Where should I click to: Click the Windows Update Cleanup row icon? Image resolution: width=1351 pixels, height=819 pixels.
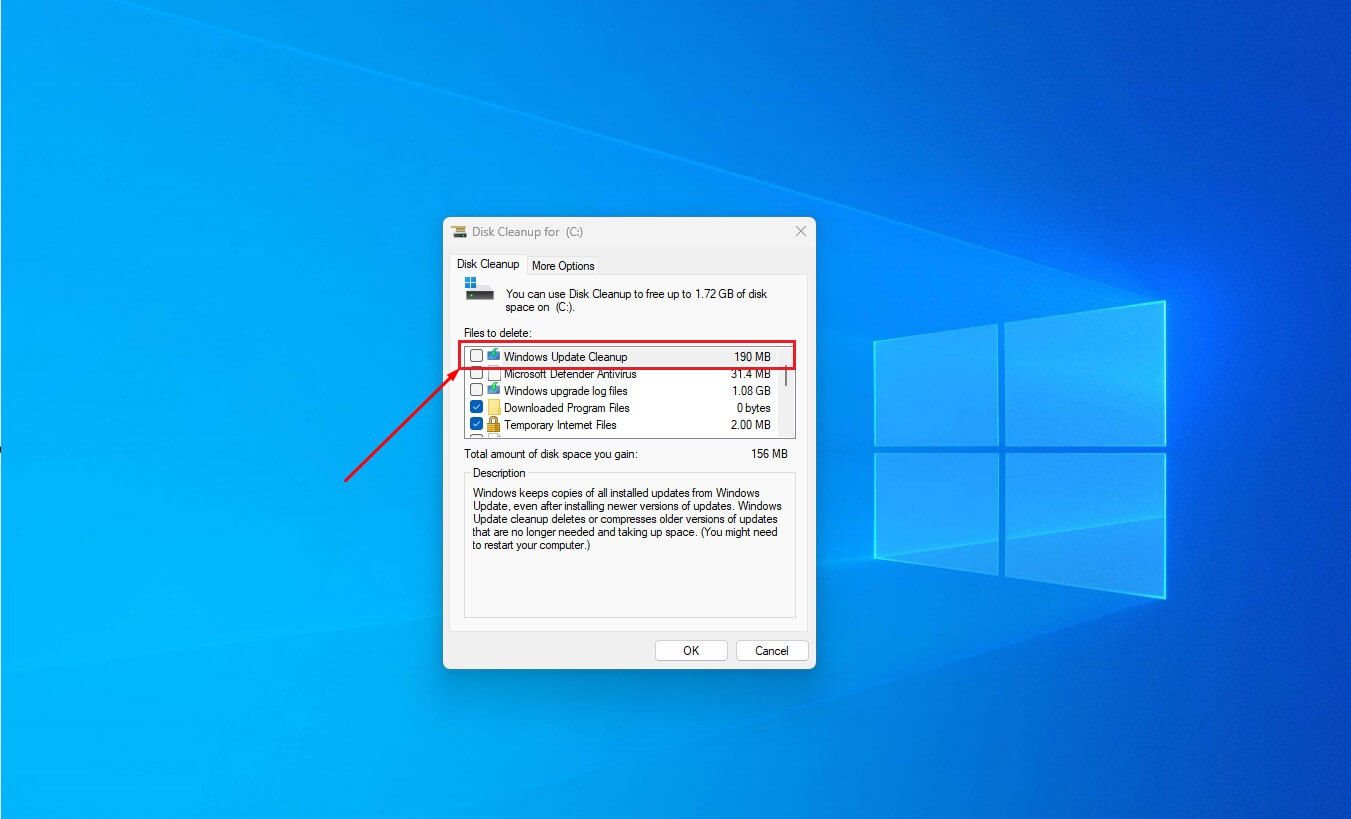(493, 356)
